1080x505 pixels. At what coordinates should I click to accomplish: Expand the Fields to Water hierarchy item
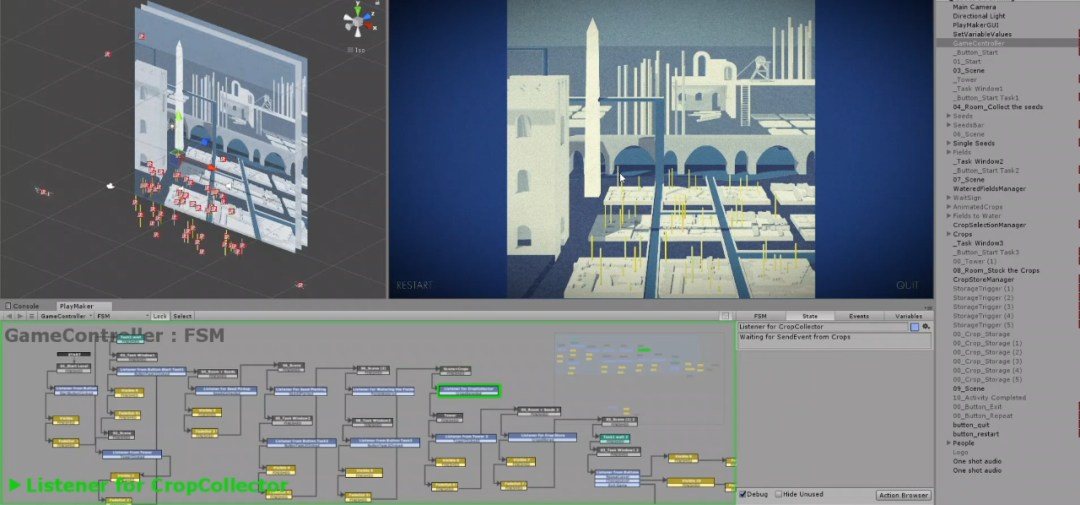[948, 216]
